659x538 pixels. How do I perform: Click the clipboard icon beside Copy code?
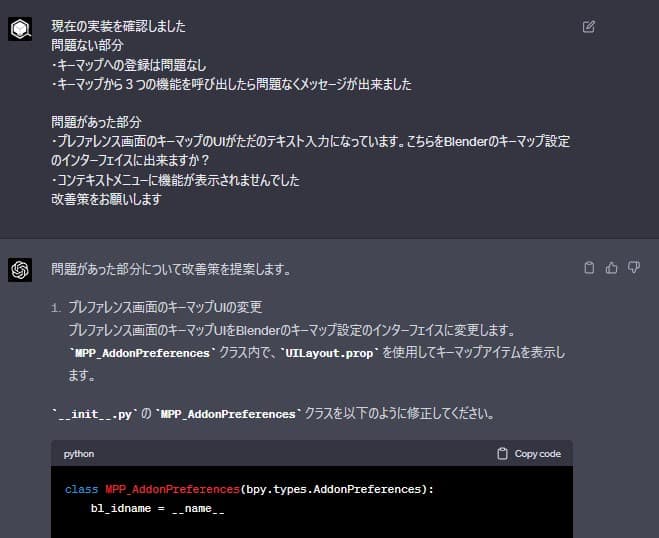(x=502, y=454)
